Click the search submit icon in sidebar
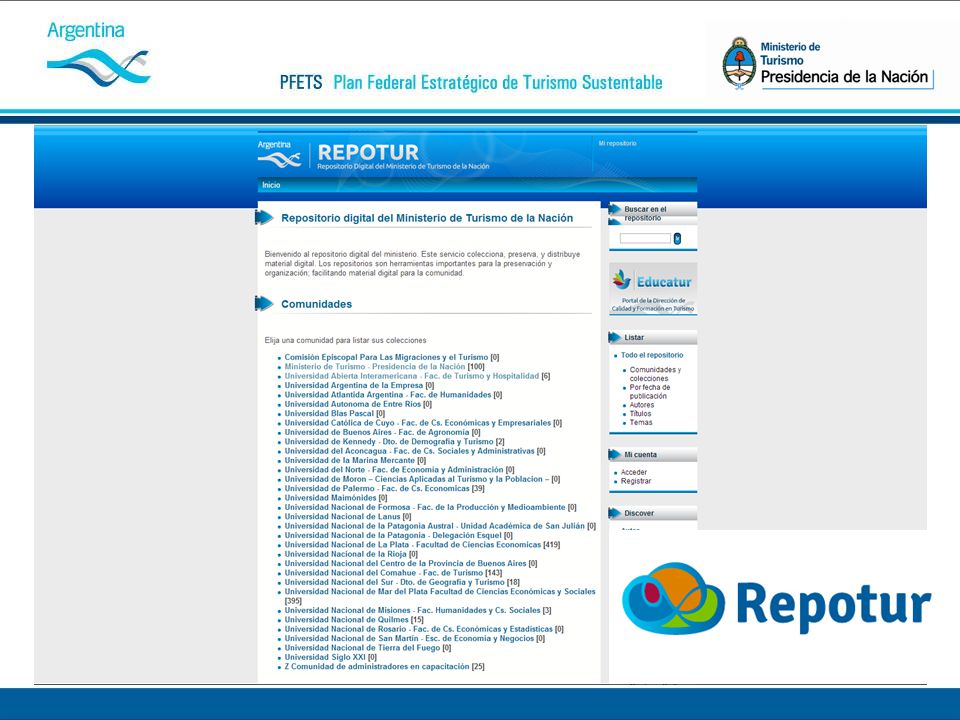 (x=677, y=238)
